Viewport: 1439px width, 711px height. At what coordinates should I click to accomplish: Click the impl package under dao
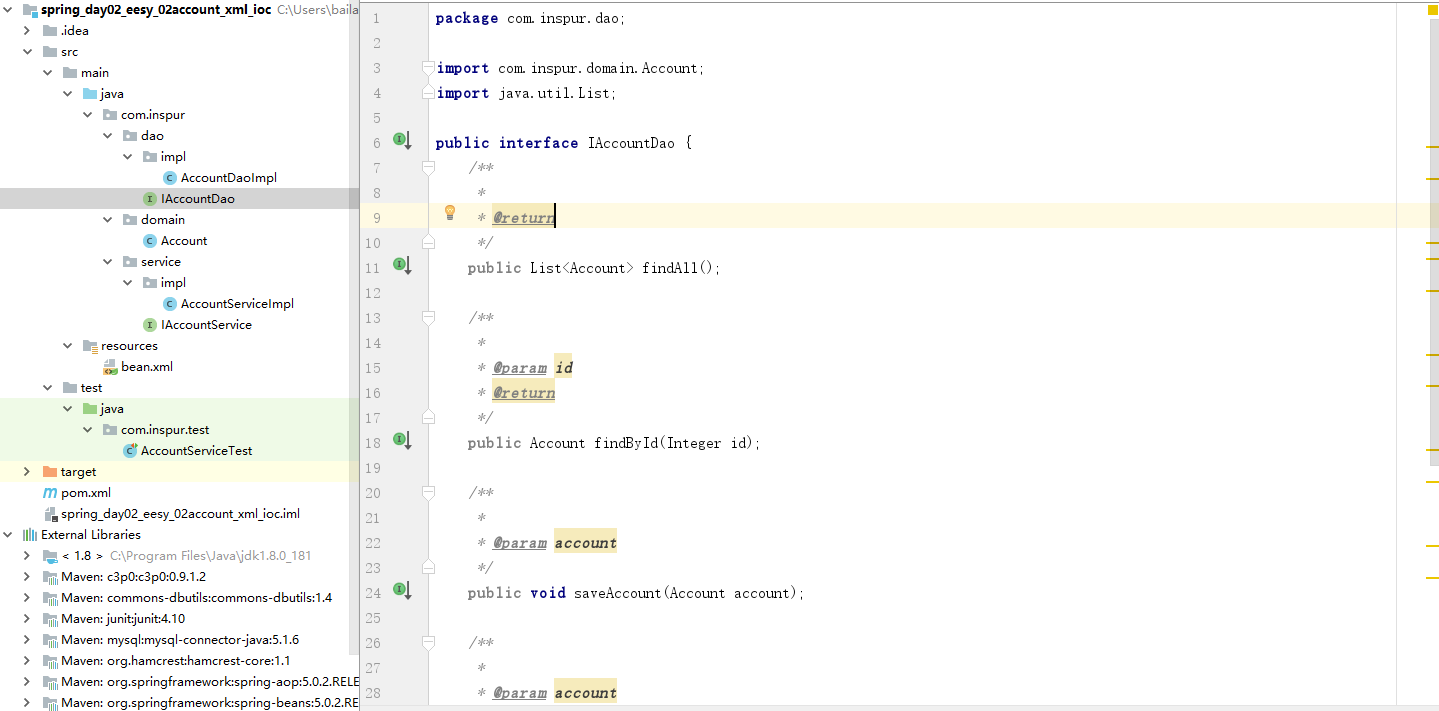pos(173,157)
